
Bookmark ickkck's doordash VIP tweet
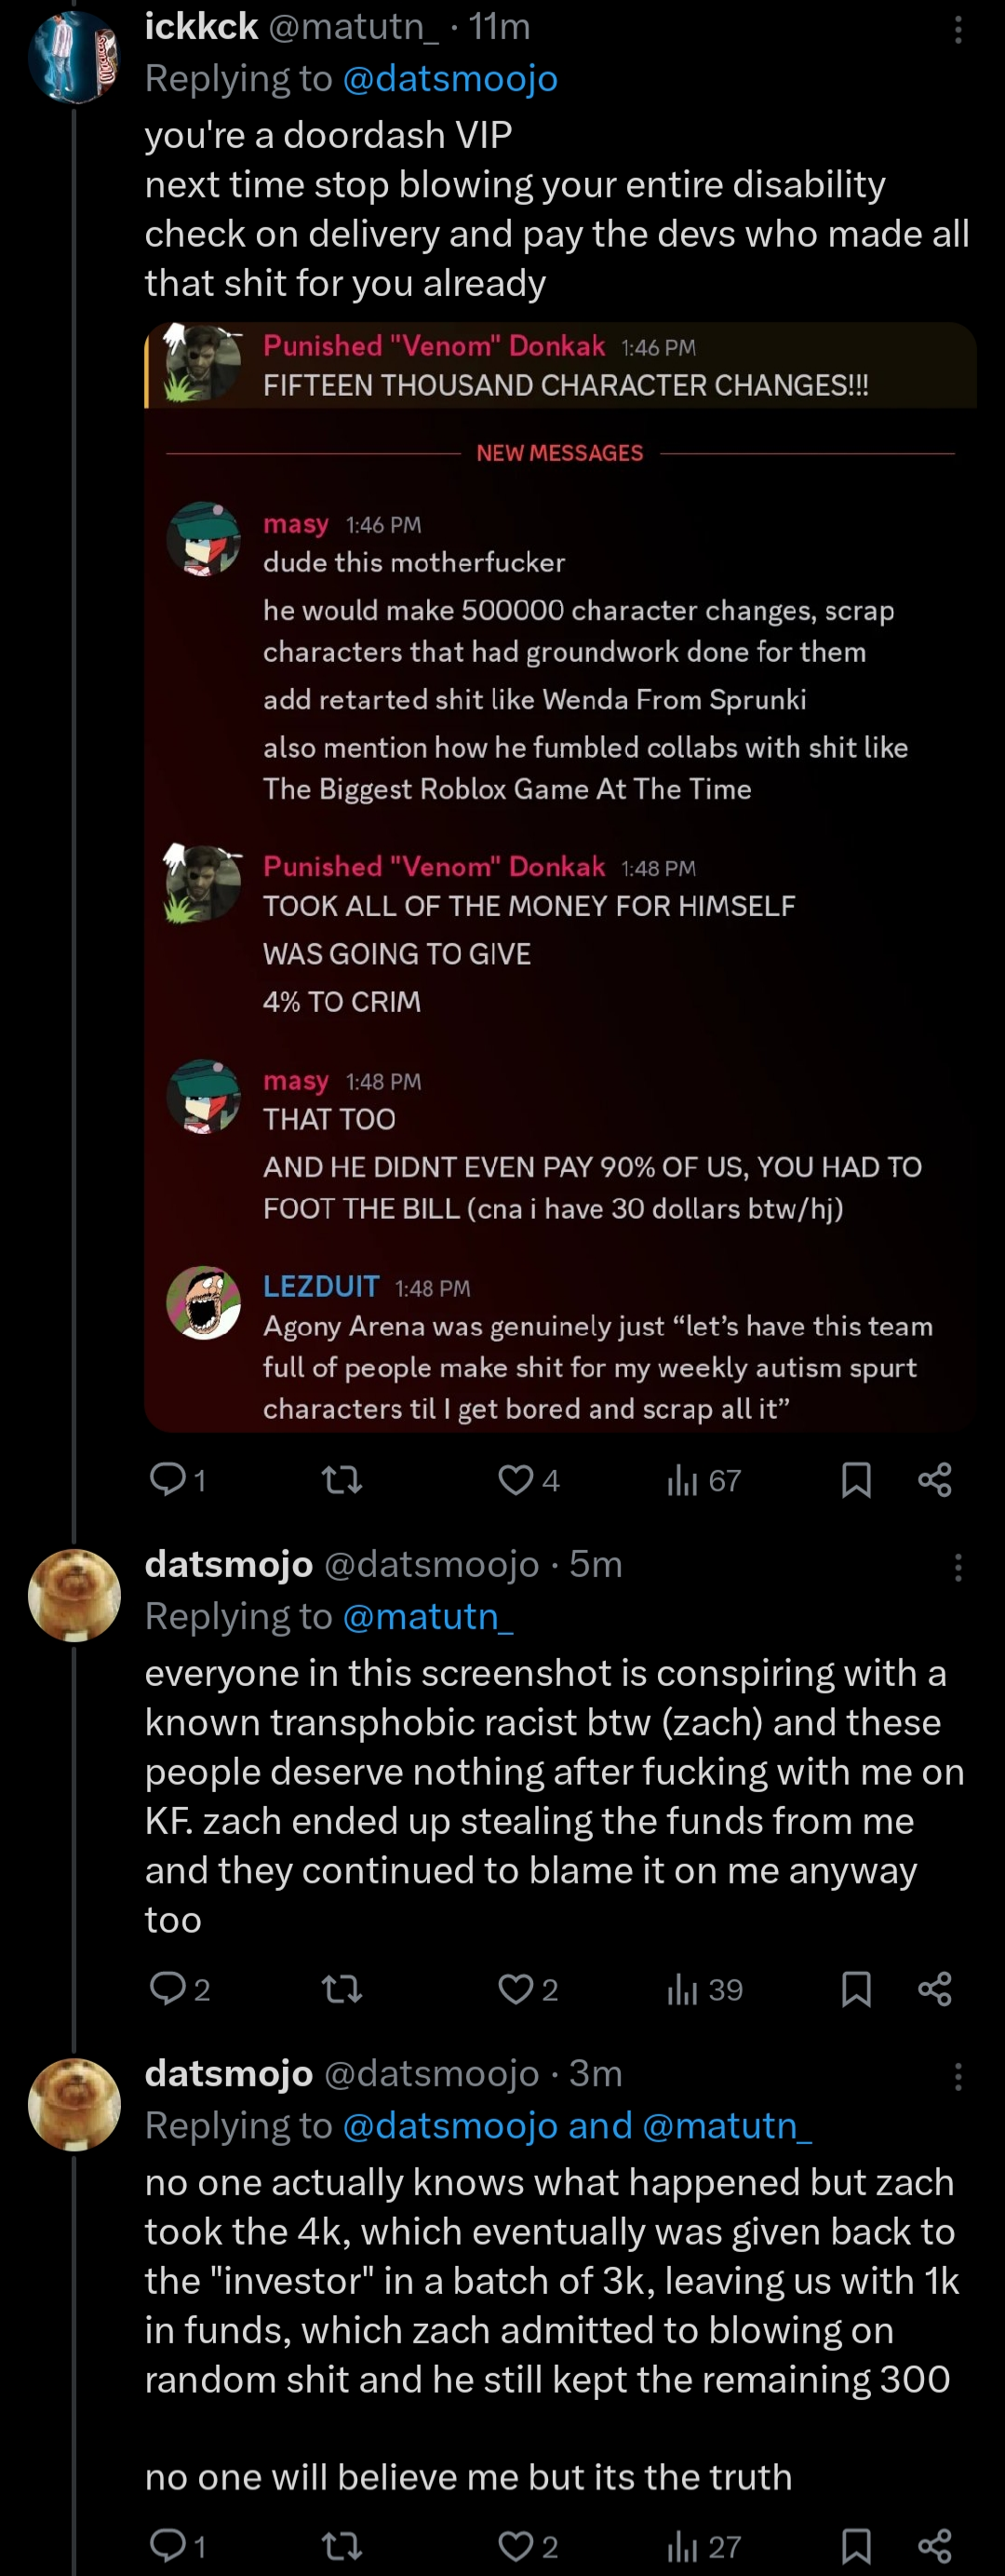[856, 1479]
